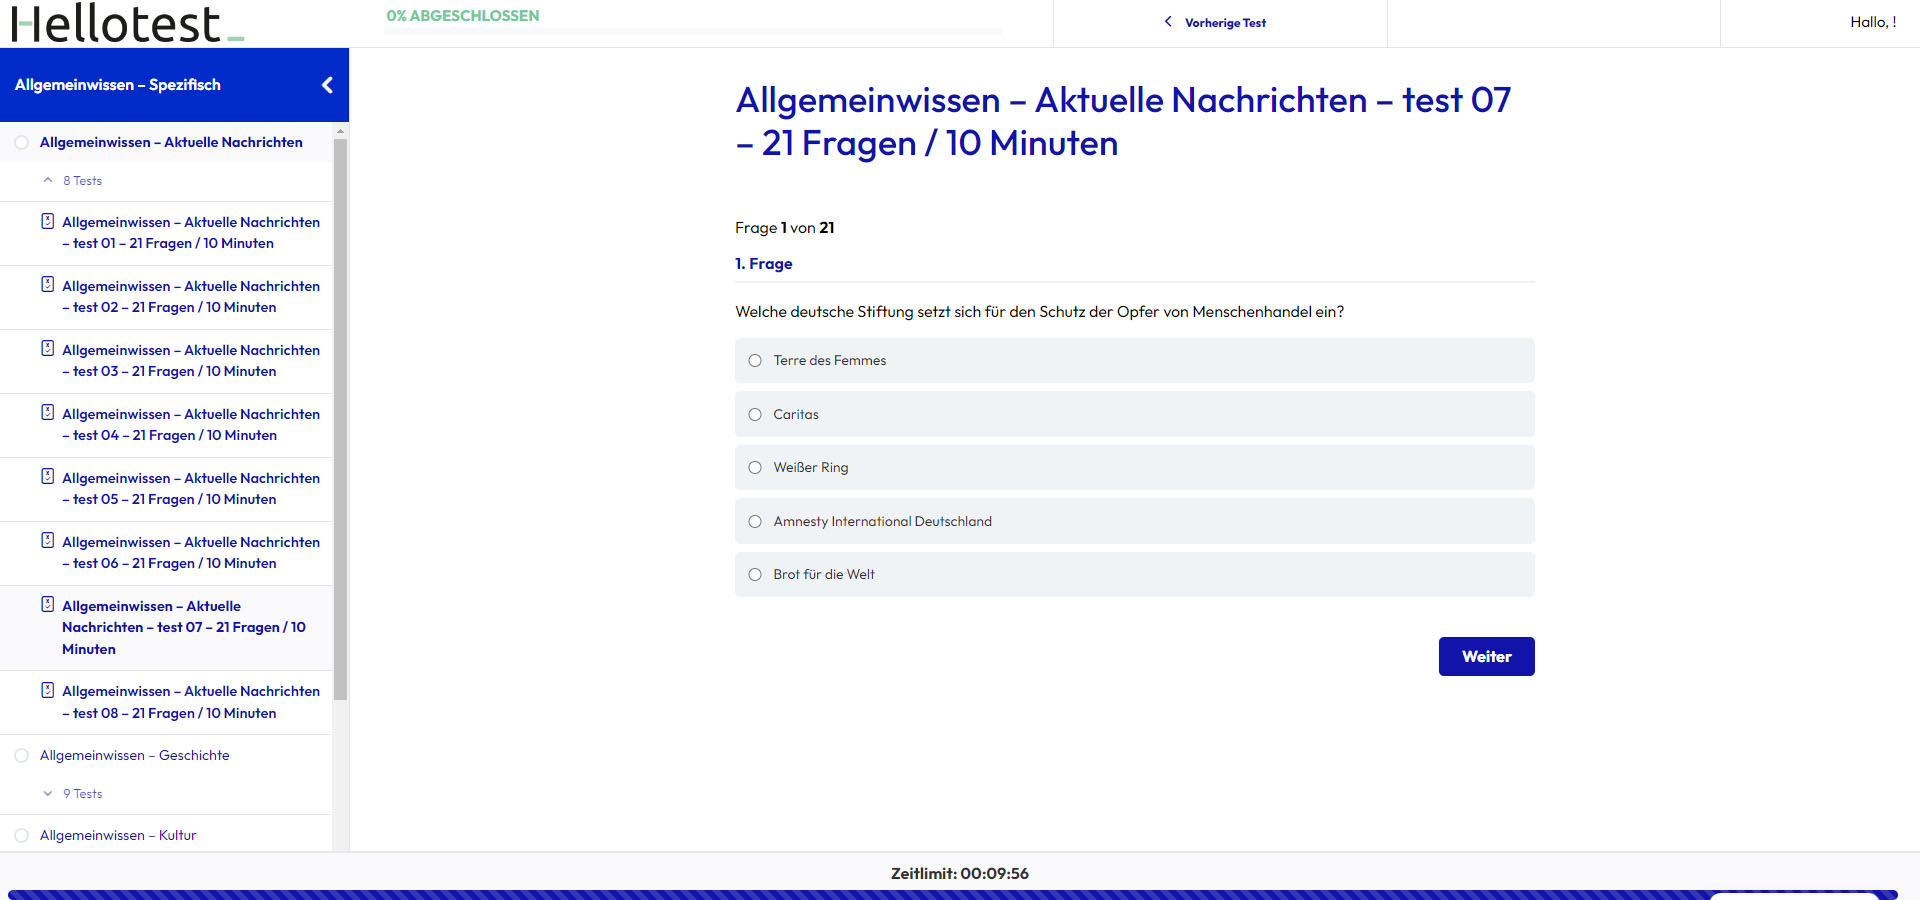Click the Weiter button
Image resolution: width=1920 pixels, height=900 pixels.
[x=1486, y=657]
